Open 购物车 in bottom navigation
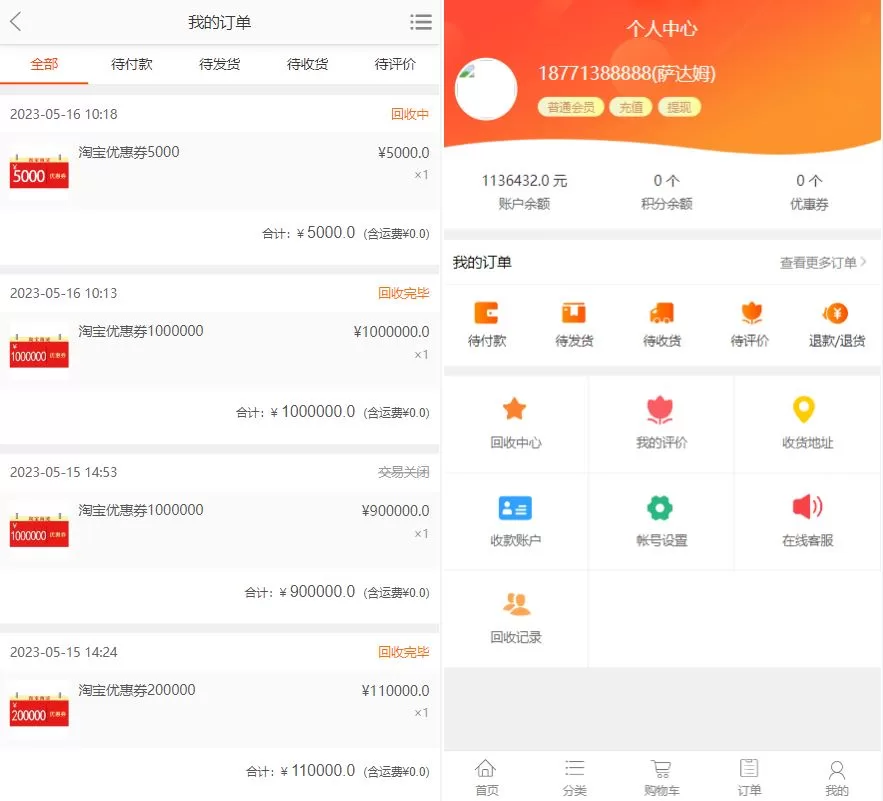This screenshot has height=801, width=883. (x=662, y=777)
